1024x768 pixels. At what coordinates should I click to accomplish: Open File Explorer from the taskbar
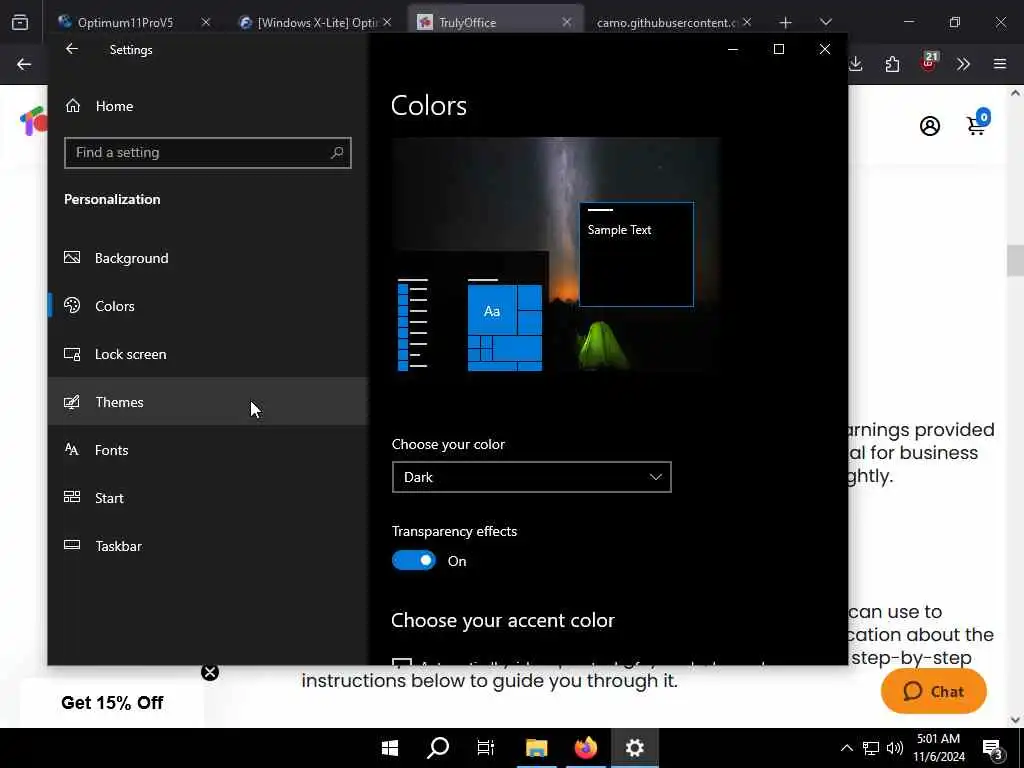tap(537, 748)
